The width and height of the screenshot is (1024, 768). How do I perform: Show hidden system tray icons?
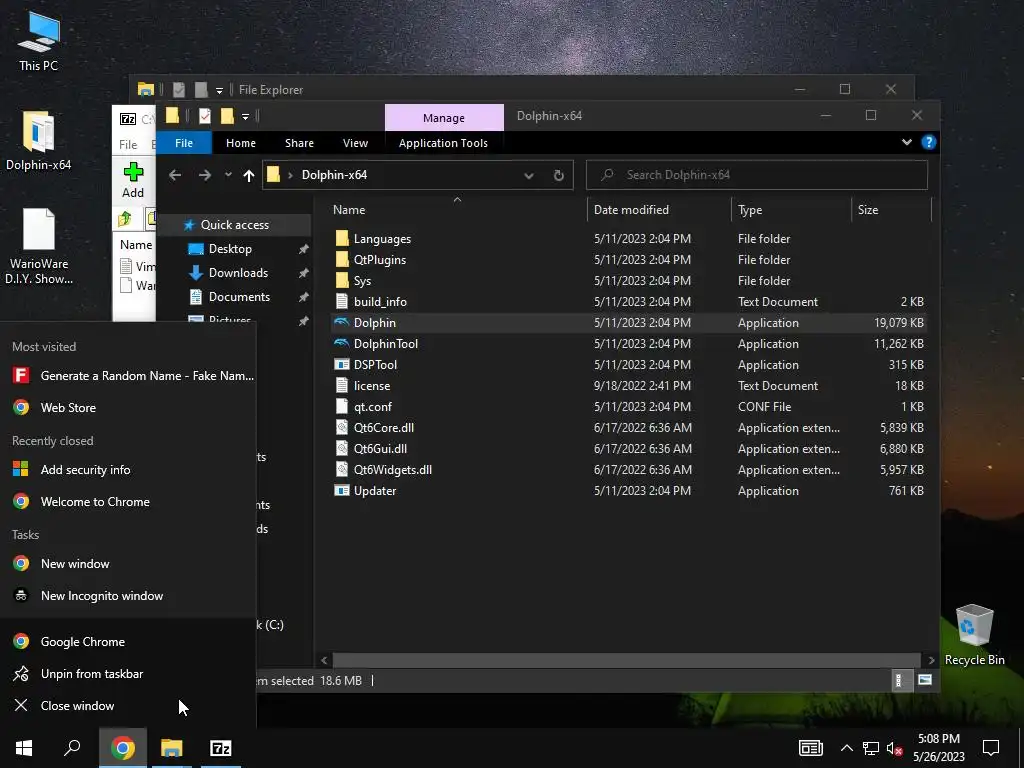[x=846, y=748]
